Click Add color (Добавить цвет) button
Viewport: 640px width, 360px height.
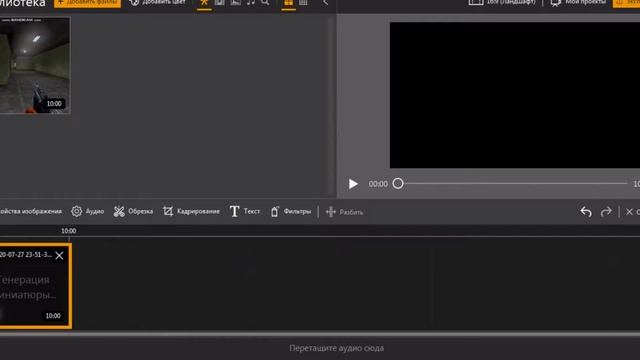[157, 2]
